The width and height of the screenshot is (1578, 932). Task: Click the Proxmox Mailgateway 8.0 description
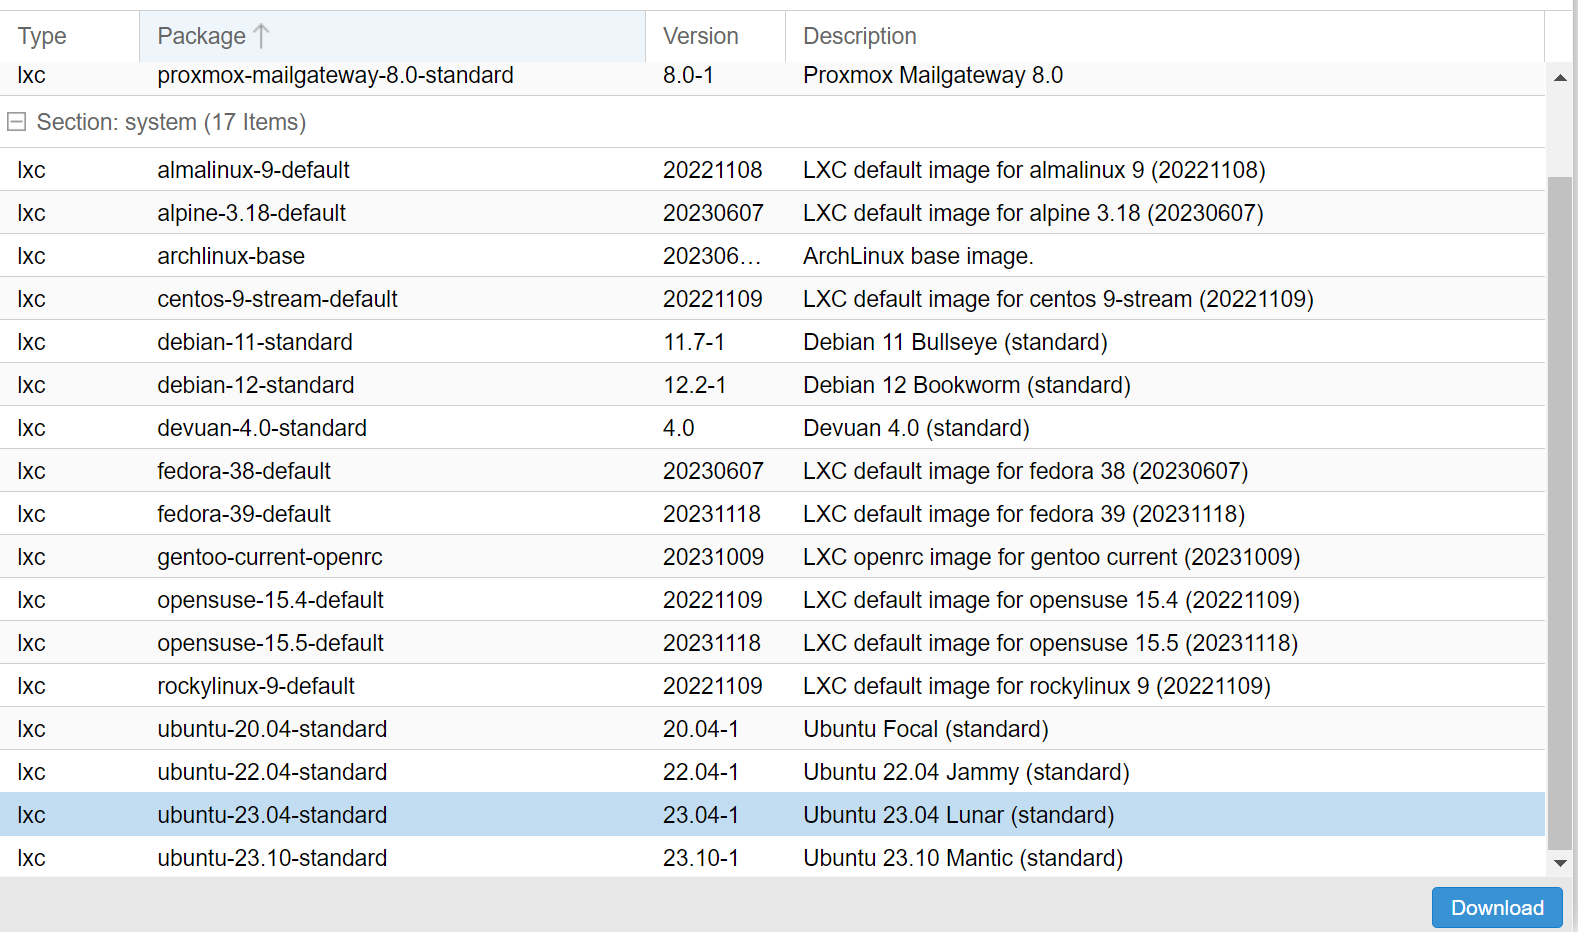[x=933, y=76]
